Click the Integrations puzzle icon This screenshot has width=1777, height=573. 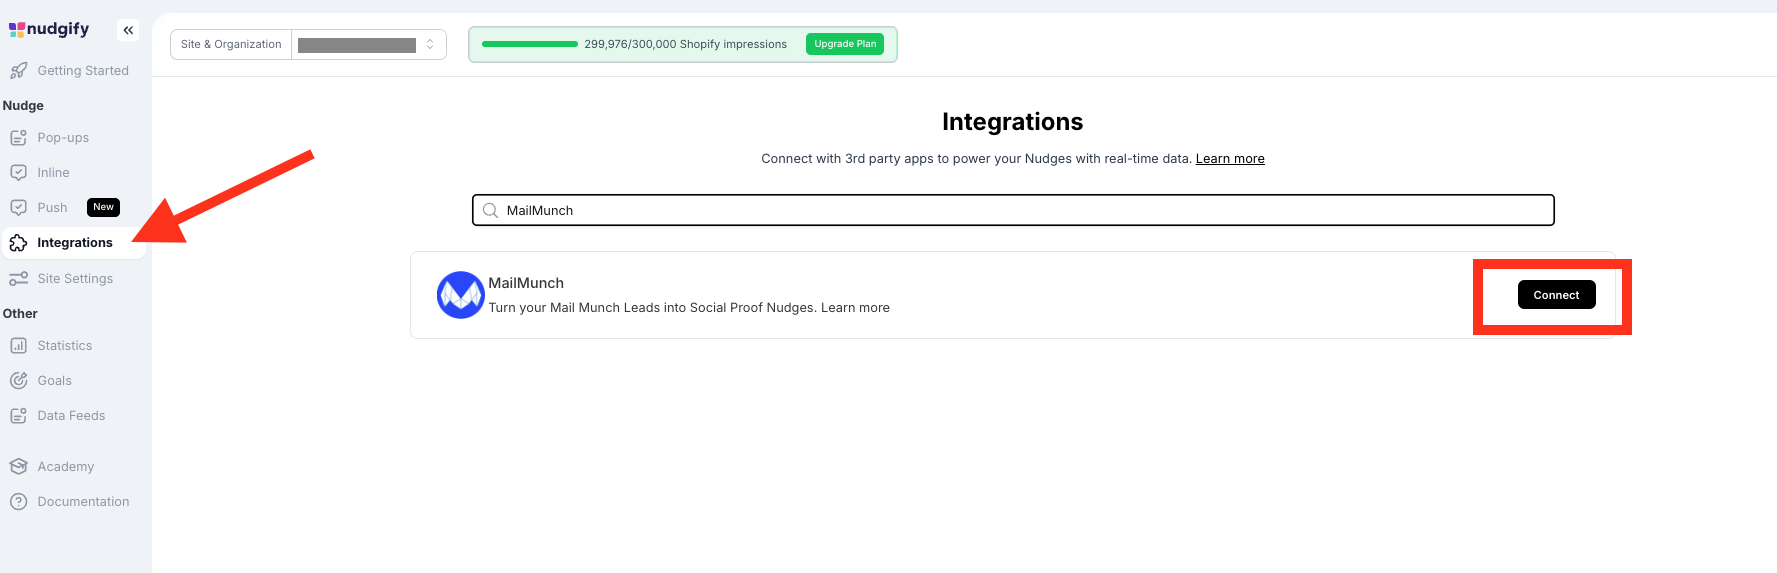[x=18, y=243]
